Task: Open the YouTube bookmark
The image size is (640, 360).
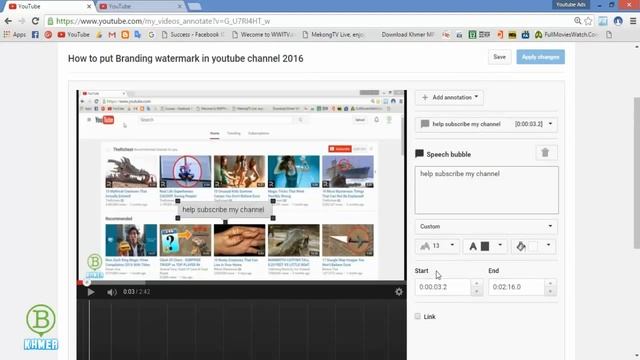Action: coord(73,35)
